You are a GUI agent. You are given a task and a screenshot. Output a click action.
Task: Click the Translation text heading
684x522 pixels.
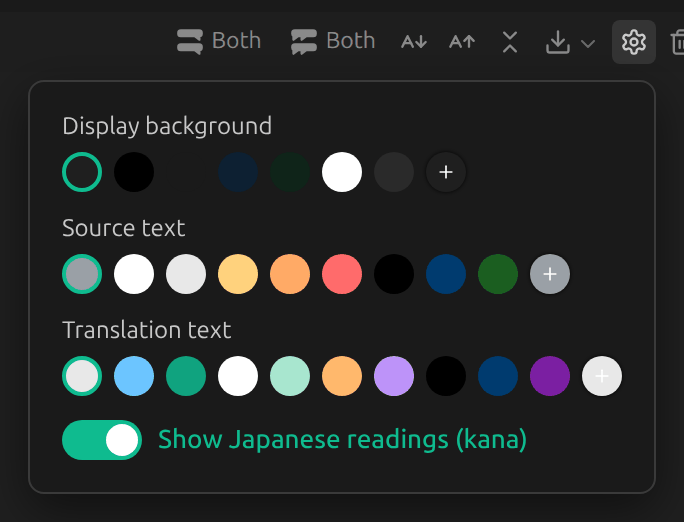[x=147, y=330]
